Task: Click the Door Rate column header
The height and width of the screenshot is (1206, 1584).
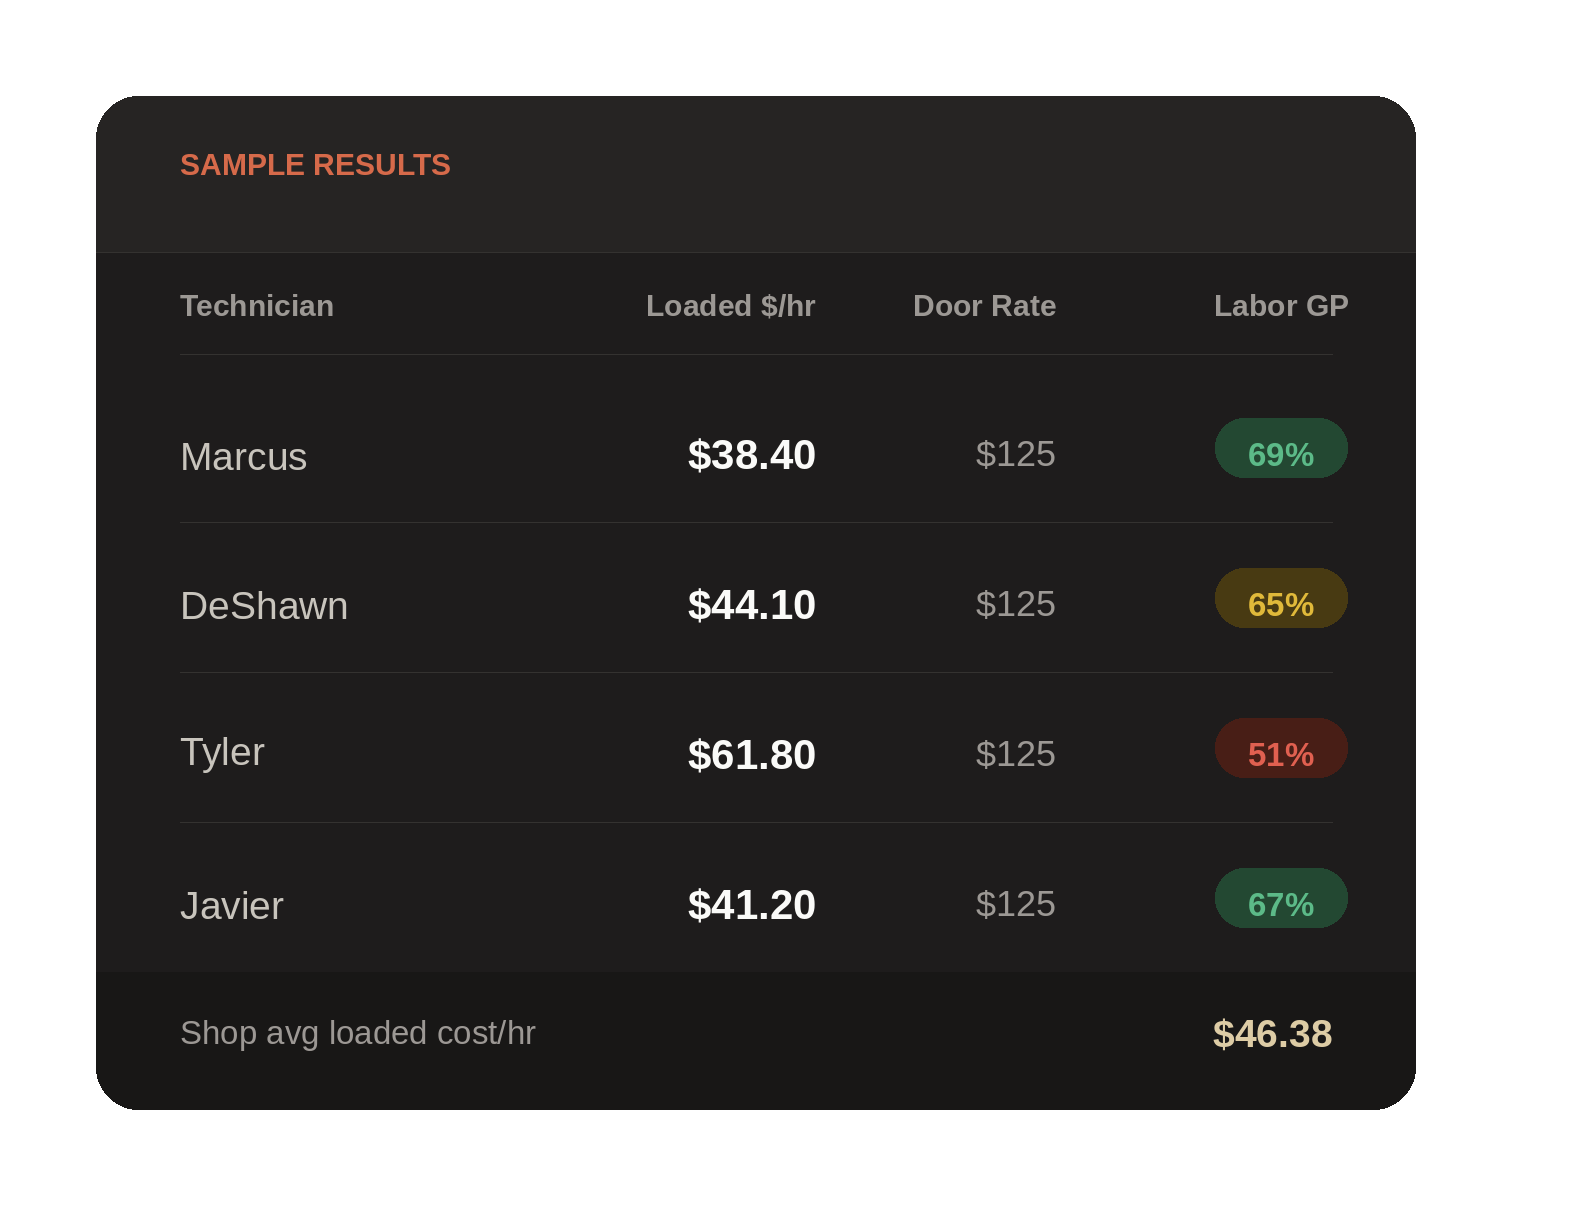Action: [984, 306]
